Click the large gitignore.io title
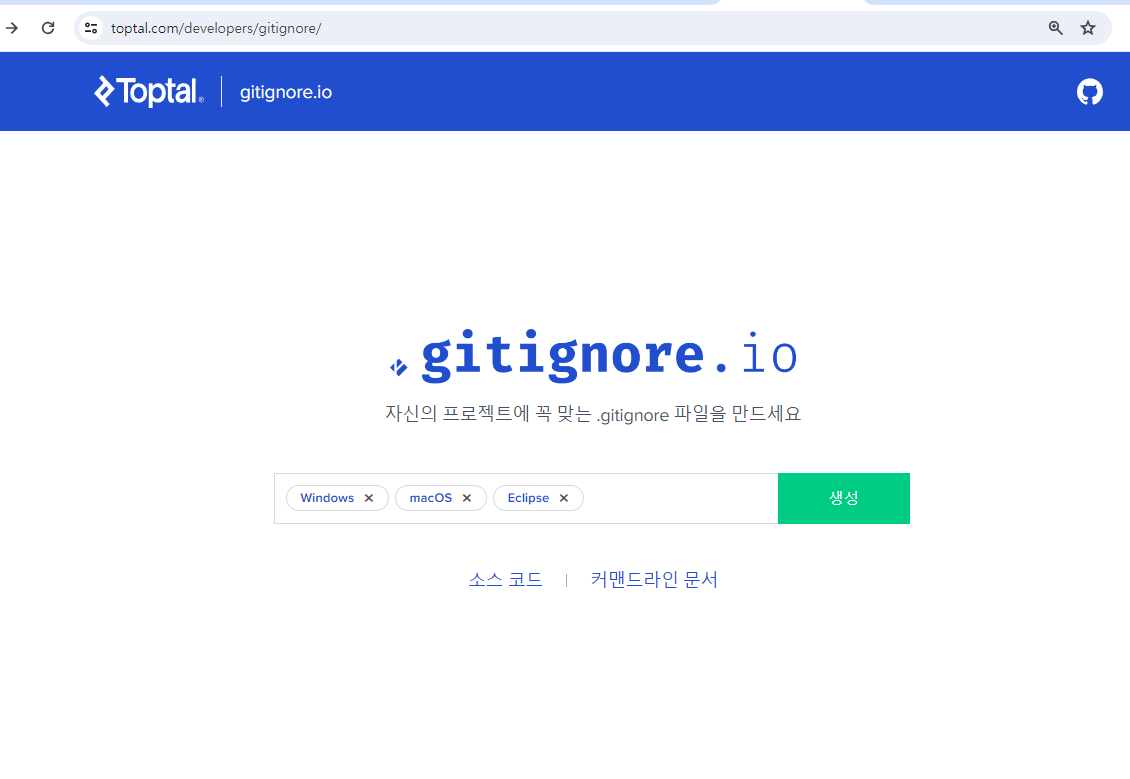 pyautogui.click(x=593, y=355)
